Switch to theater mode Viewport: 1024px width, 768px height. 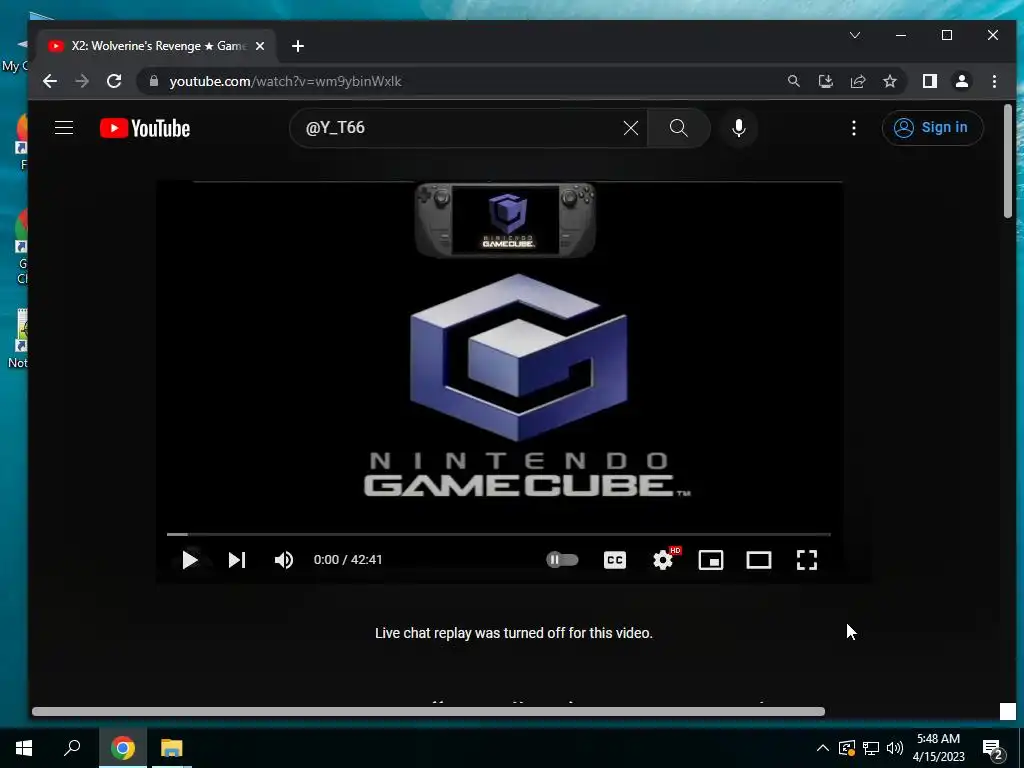(759, 560)
